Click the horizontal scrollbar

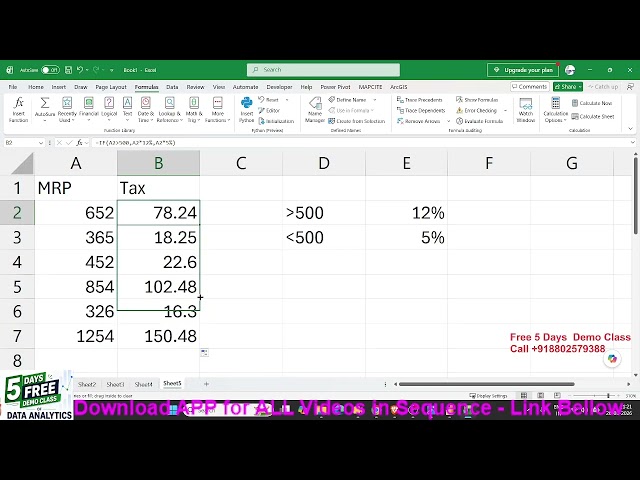coord(487,384)
